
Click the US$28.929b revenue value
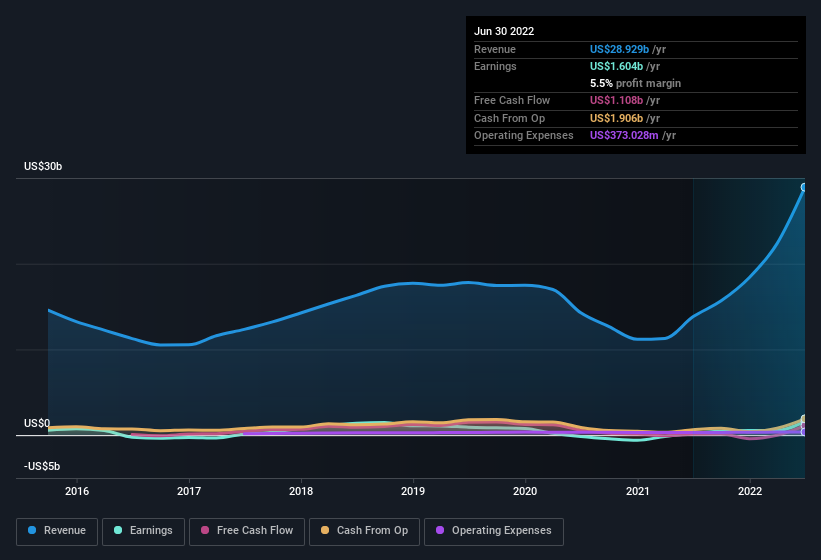pos(619,49)
